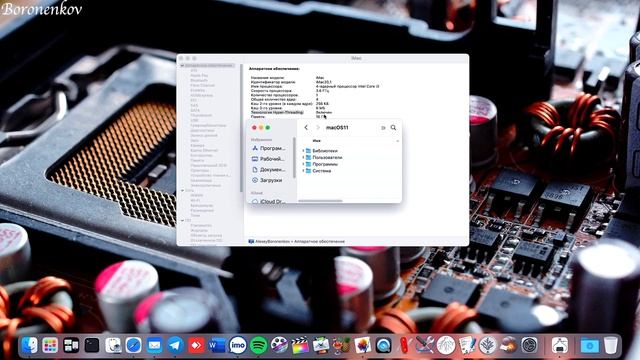Screen dimensions: 640x360
Task: Sort by the Имя column header
Action: tap(317, 141)
